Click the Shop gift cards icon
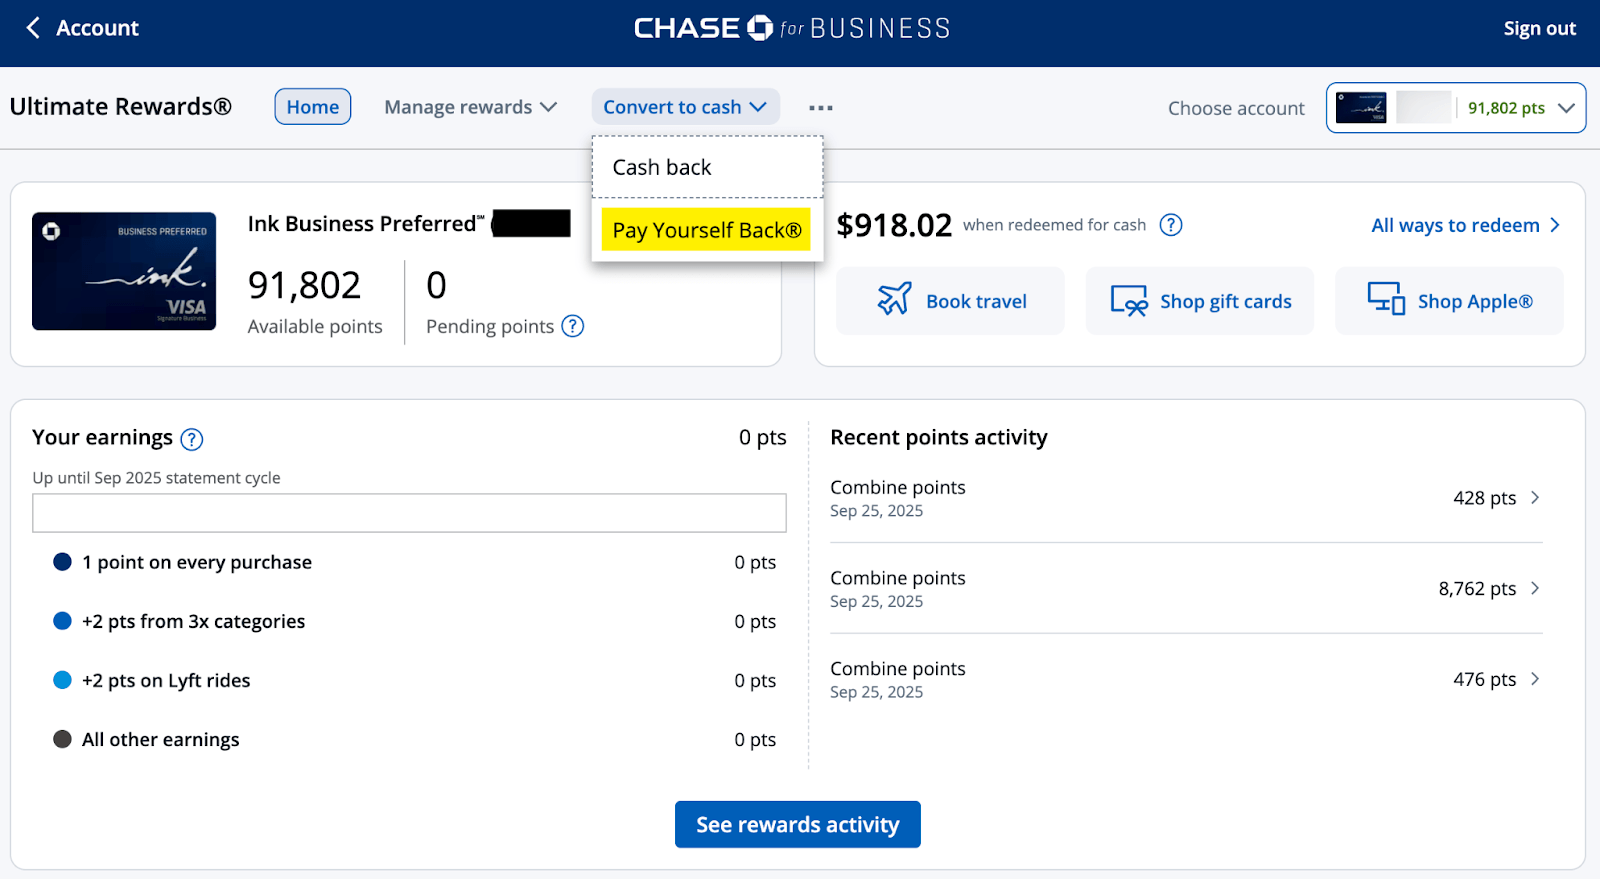 1129,301
